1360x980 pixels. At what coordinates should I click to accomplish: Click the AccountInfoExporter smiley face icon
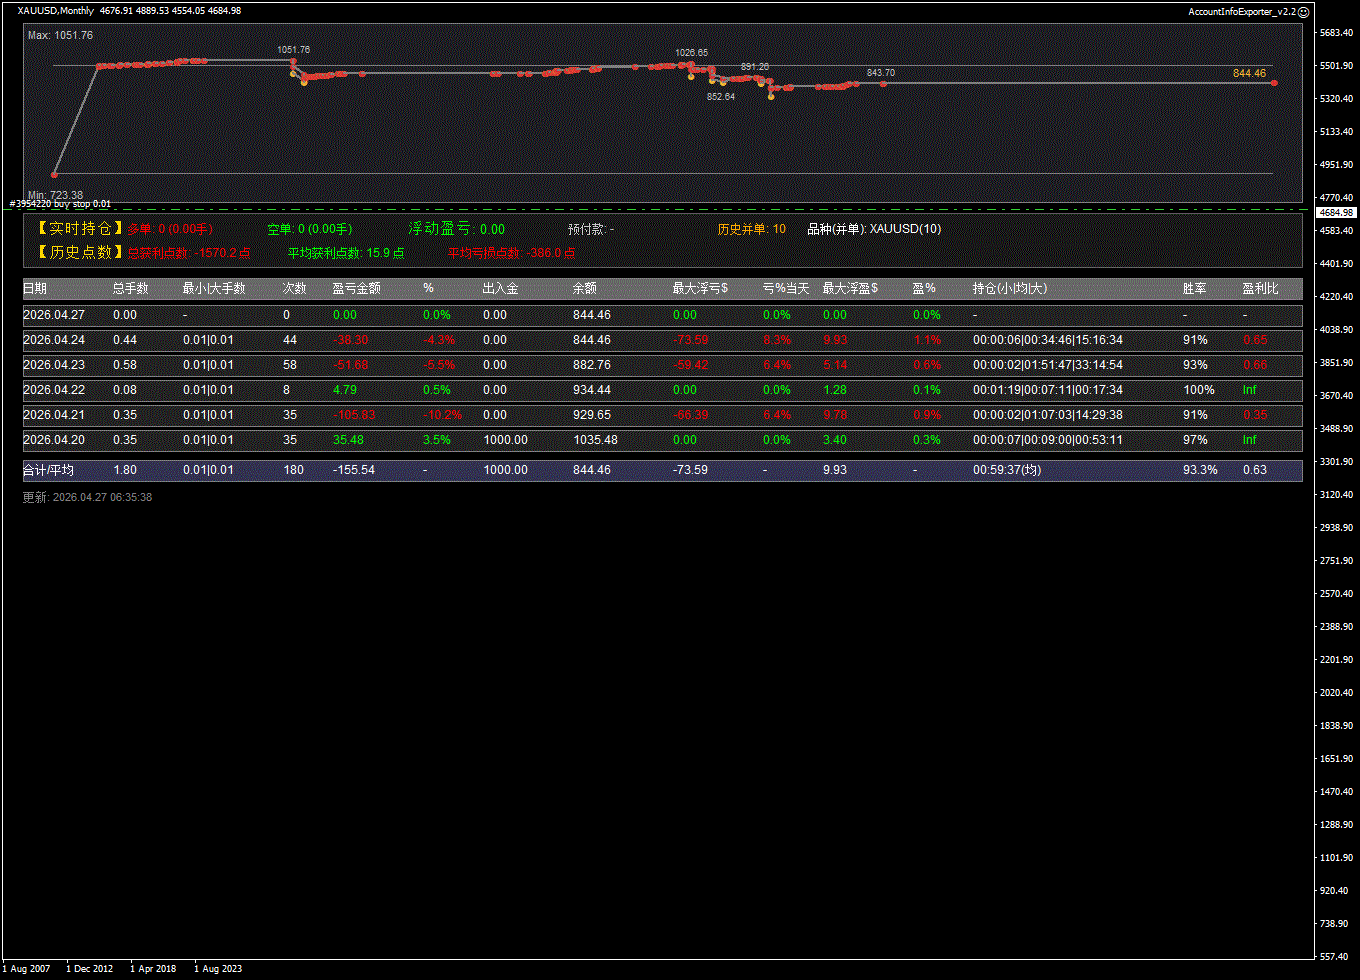coord(1303,11)
